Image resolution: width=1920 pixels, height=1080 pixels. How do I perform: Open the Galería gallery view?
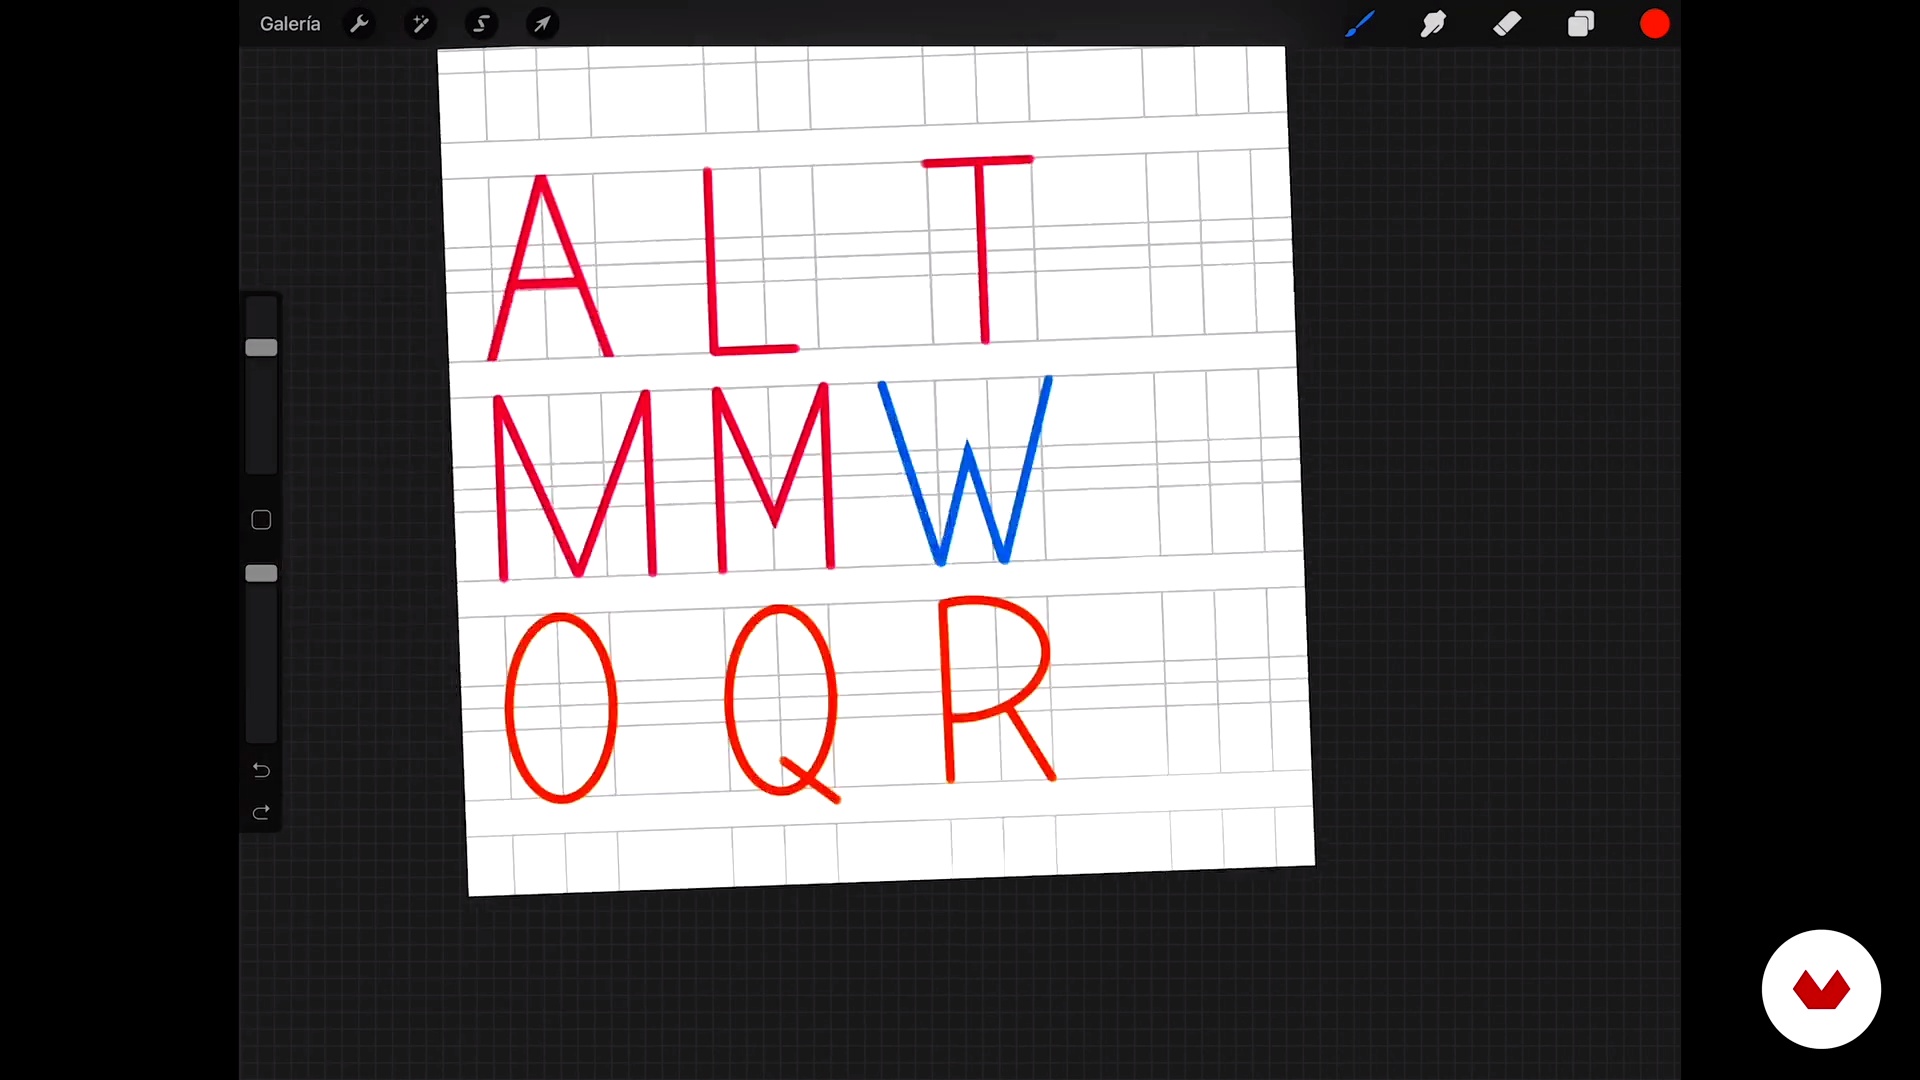coord(290,24)
